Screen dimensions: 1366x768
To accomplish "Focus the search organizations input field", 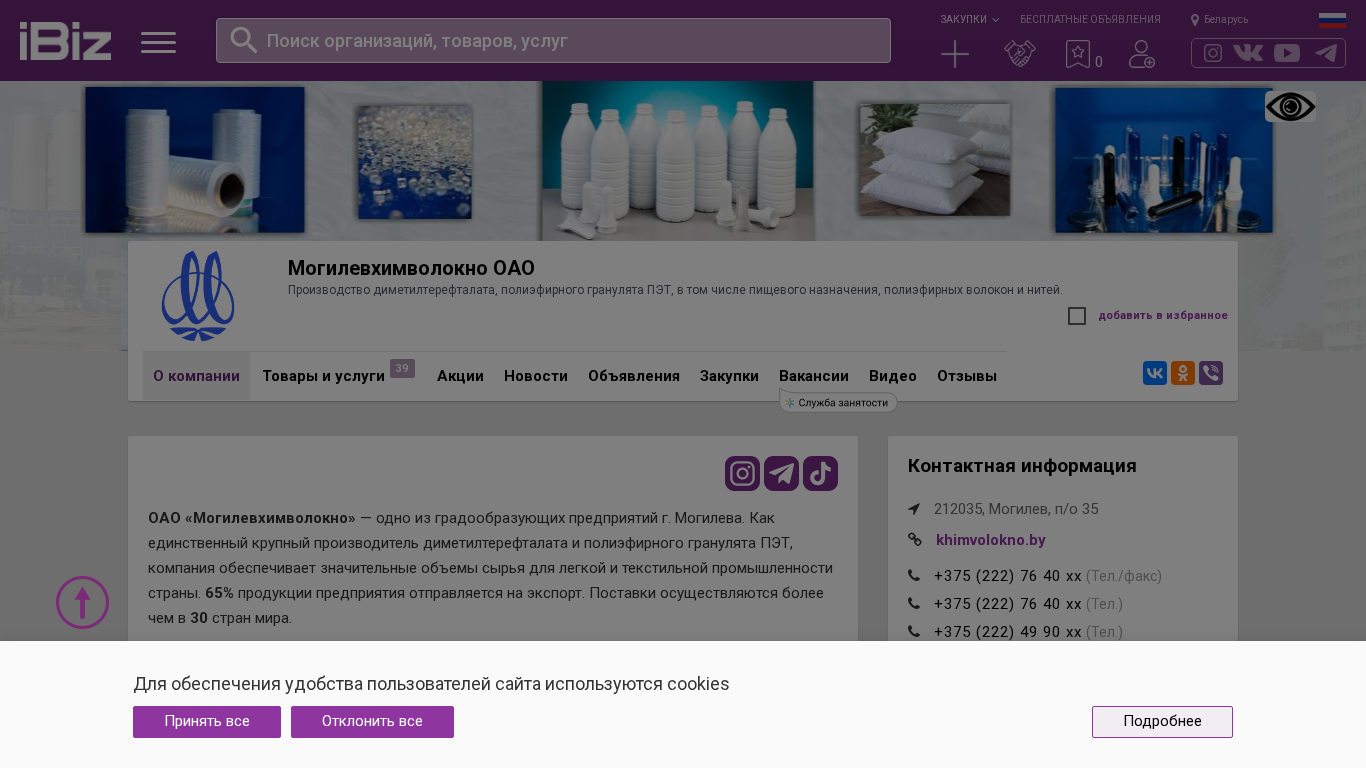I will pyautogui.click(x=553, y=40).
